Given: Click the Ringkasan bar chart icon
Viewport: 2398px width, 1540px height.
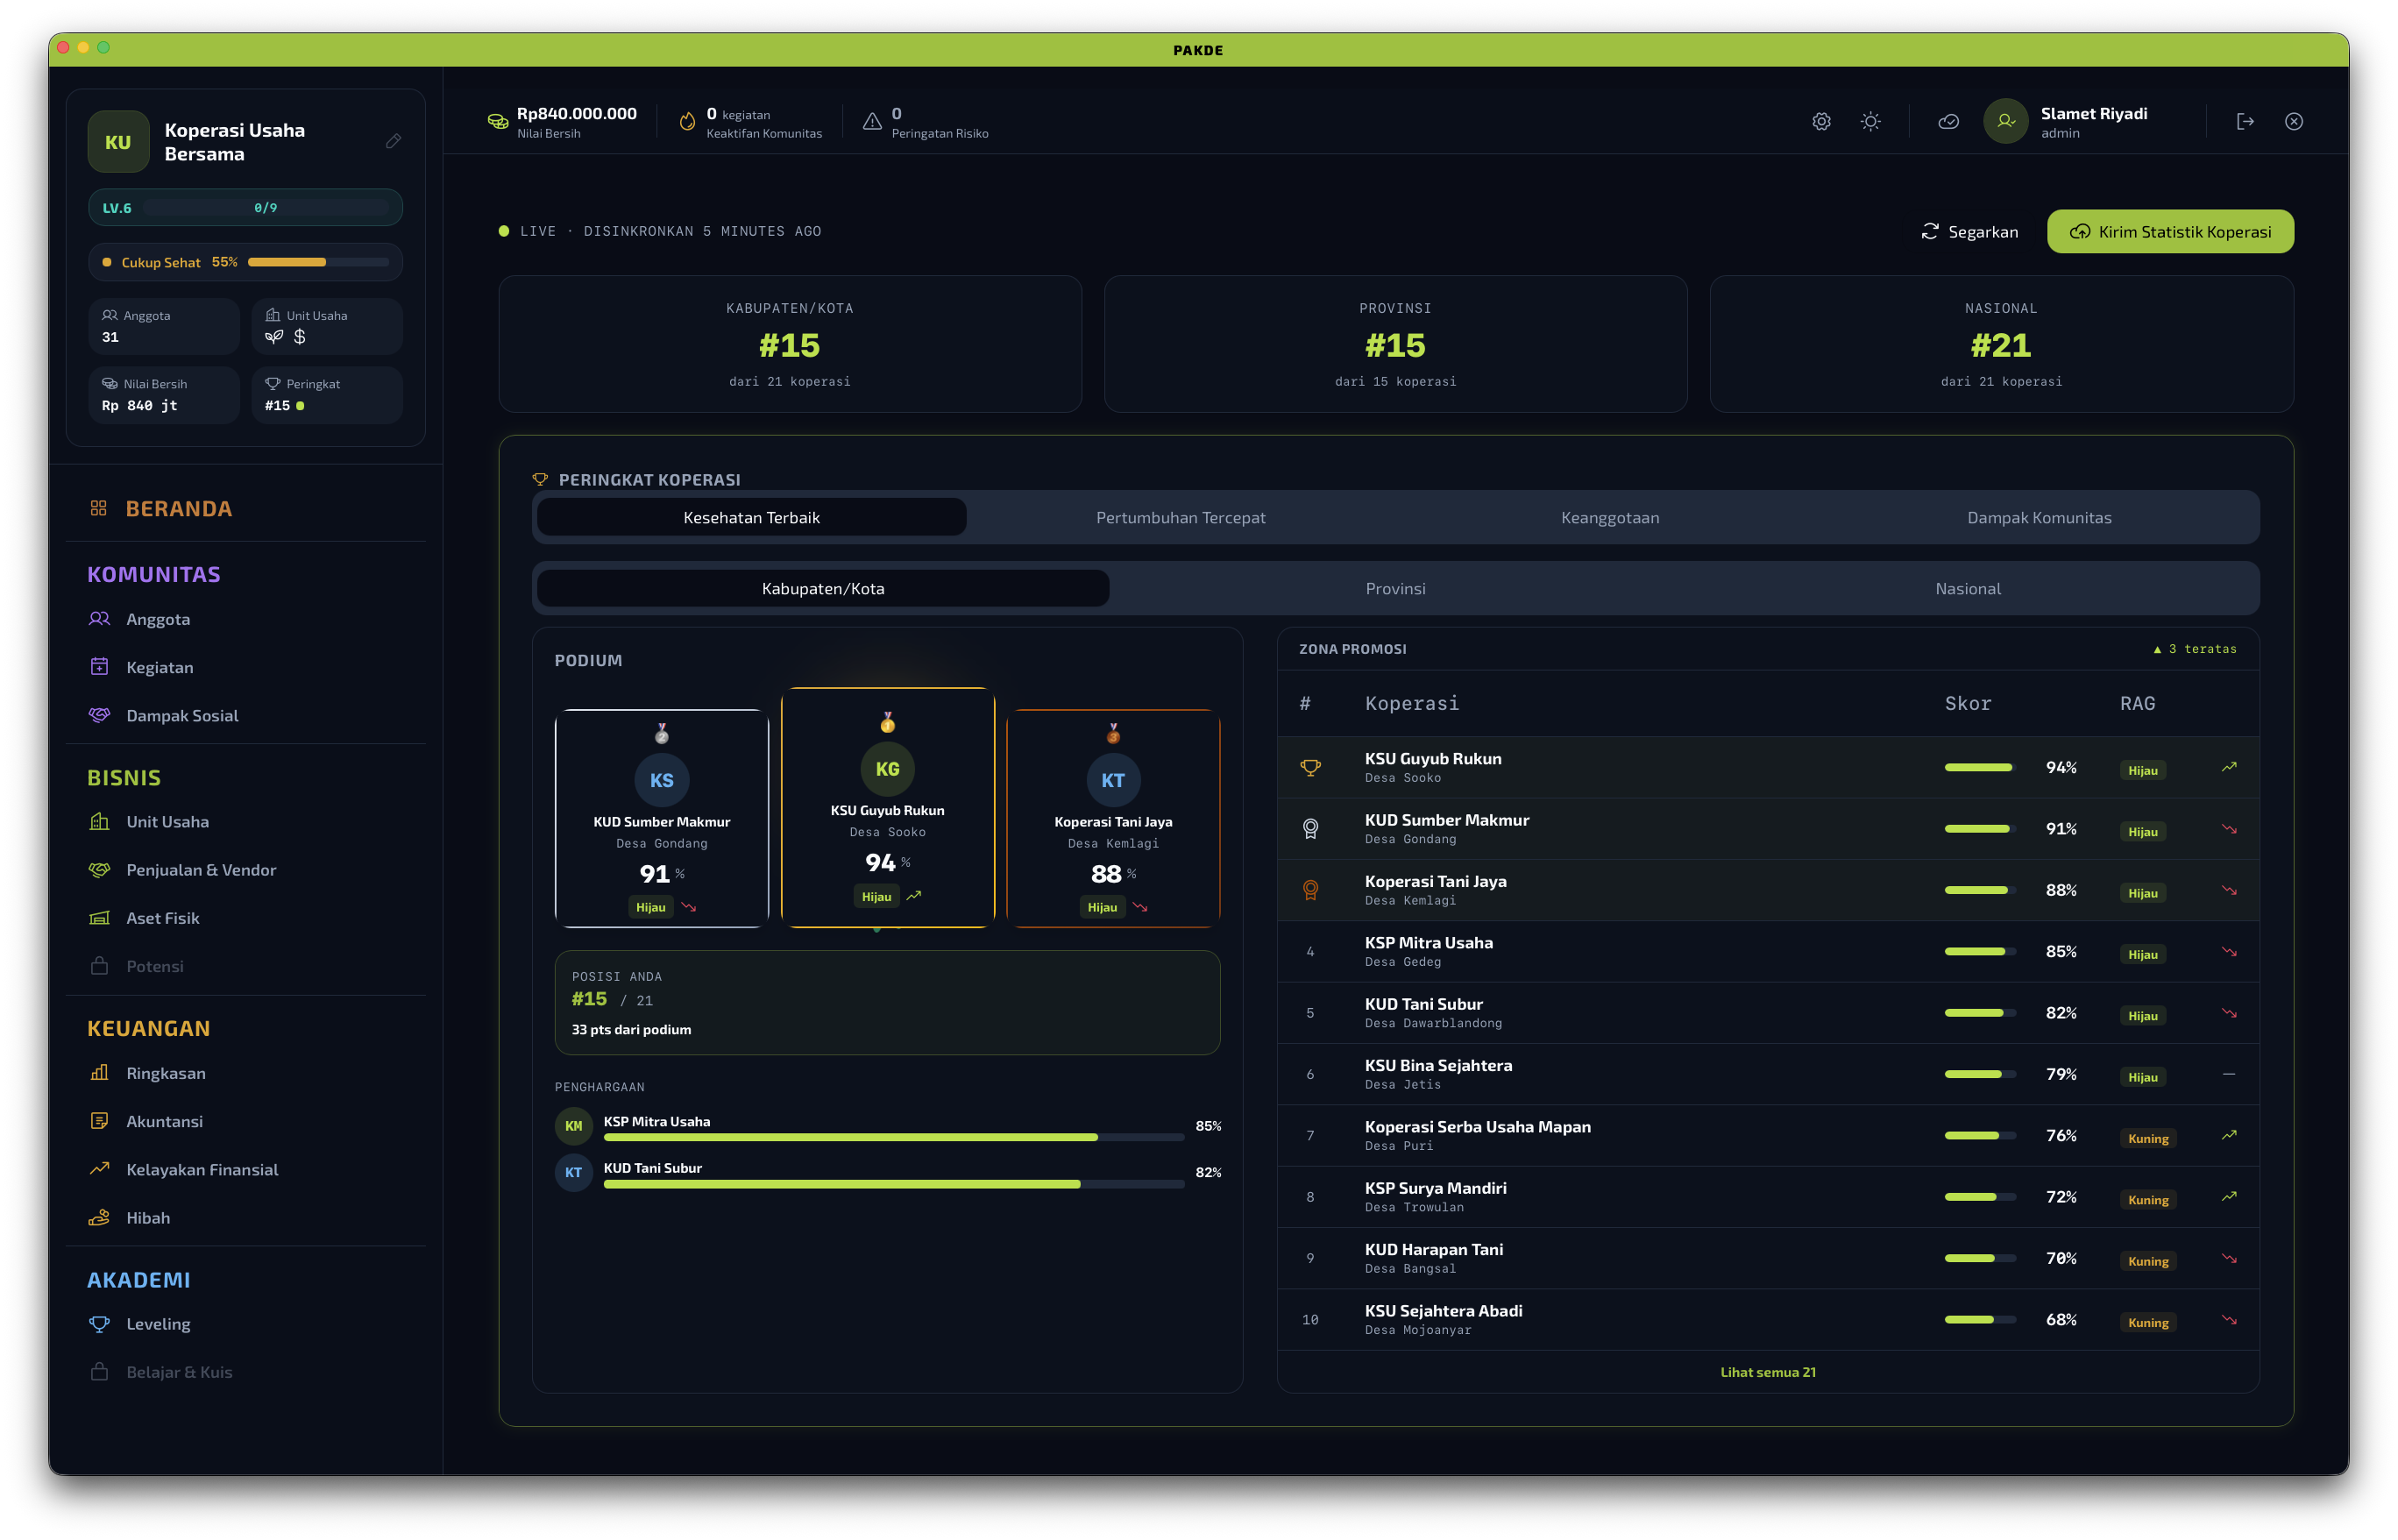Looking at the screenshot, I should click(x=99, y=1073).
